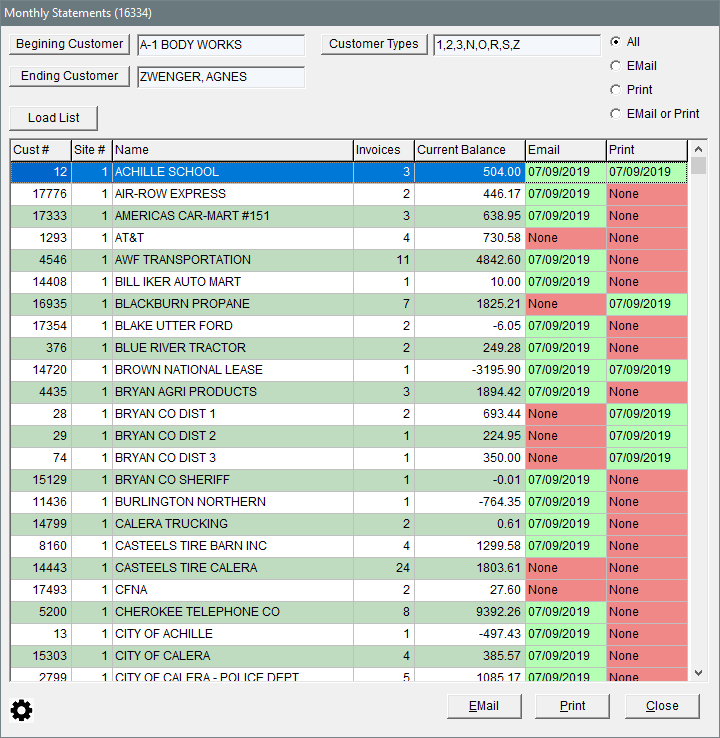Click the scrollbar up arrow
Image resolution: width=720 pixels, height=738 pixels.
(698, 149)
